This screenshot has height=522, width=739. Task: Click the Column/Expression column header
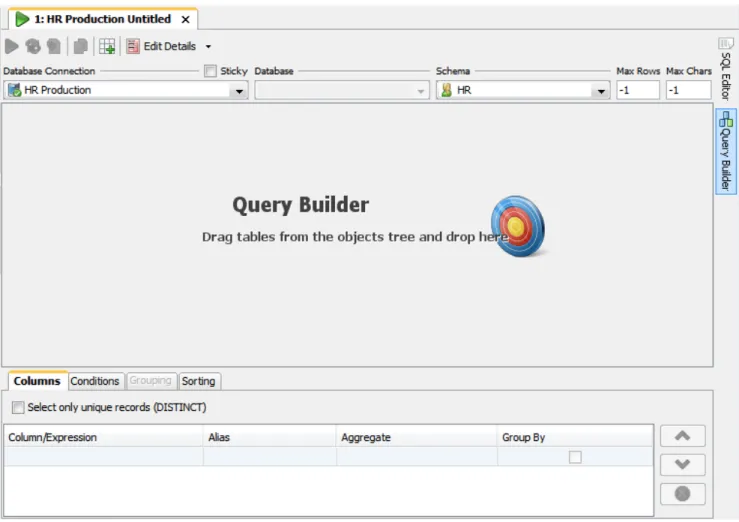pos(104,437)
